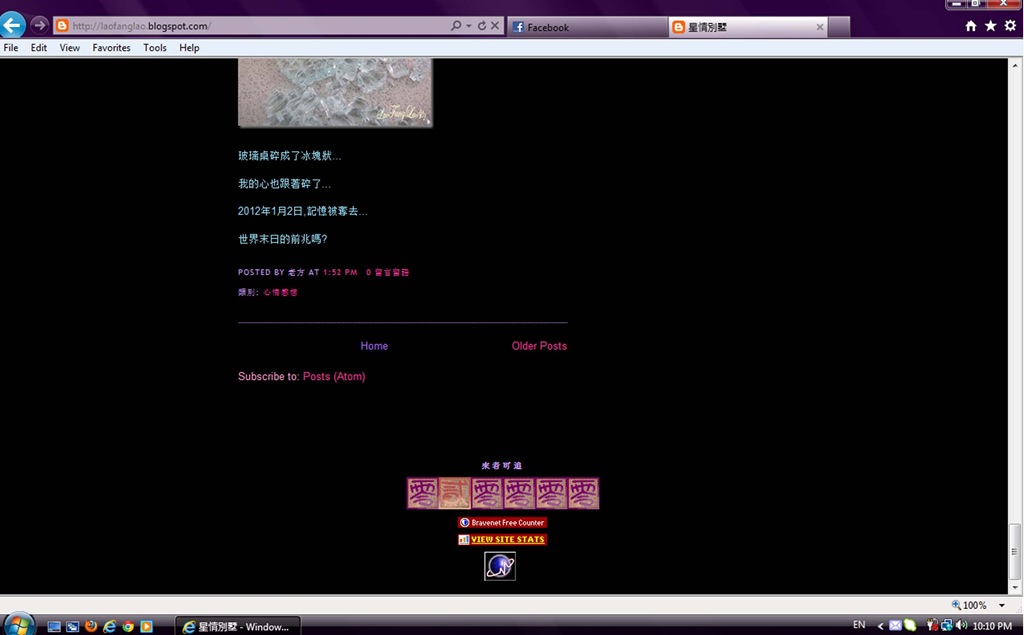The height and width of the screenshot is (635, 1024).
Task: Click the green messenger tray icon
Action: [910, 626]
